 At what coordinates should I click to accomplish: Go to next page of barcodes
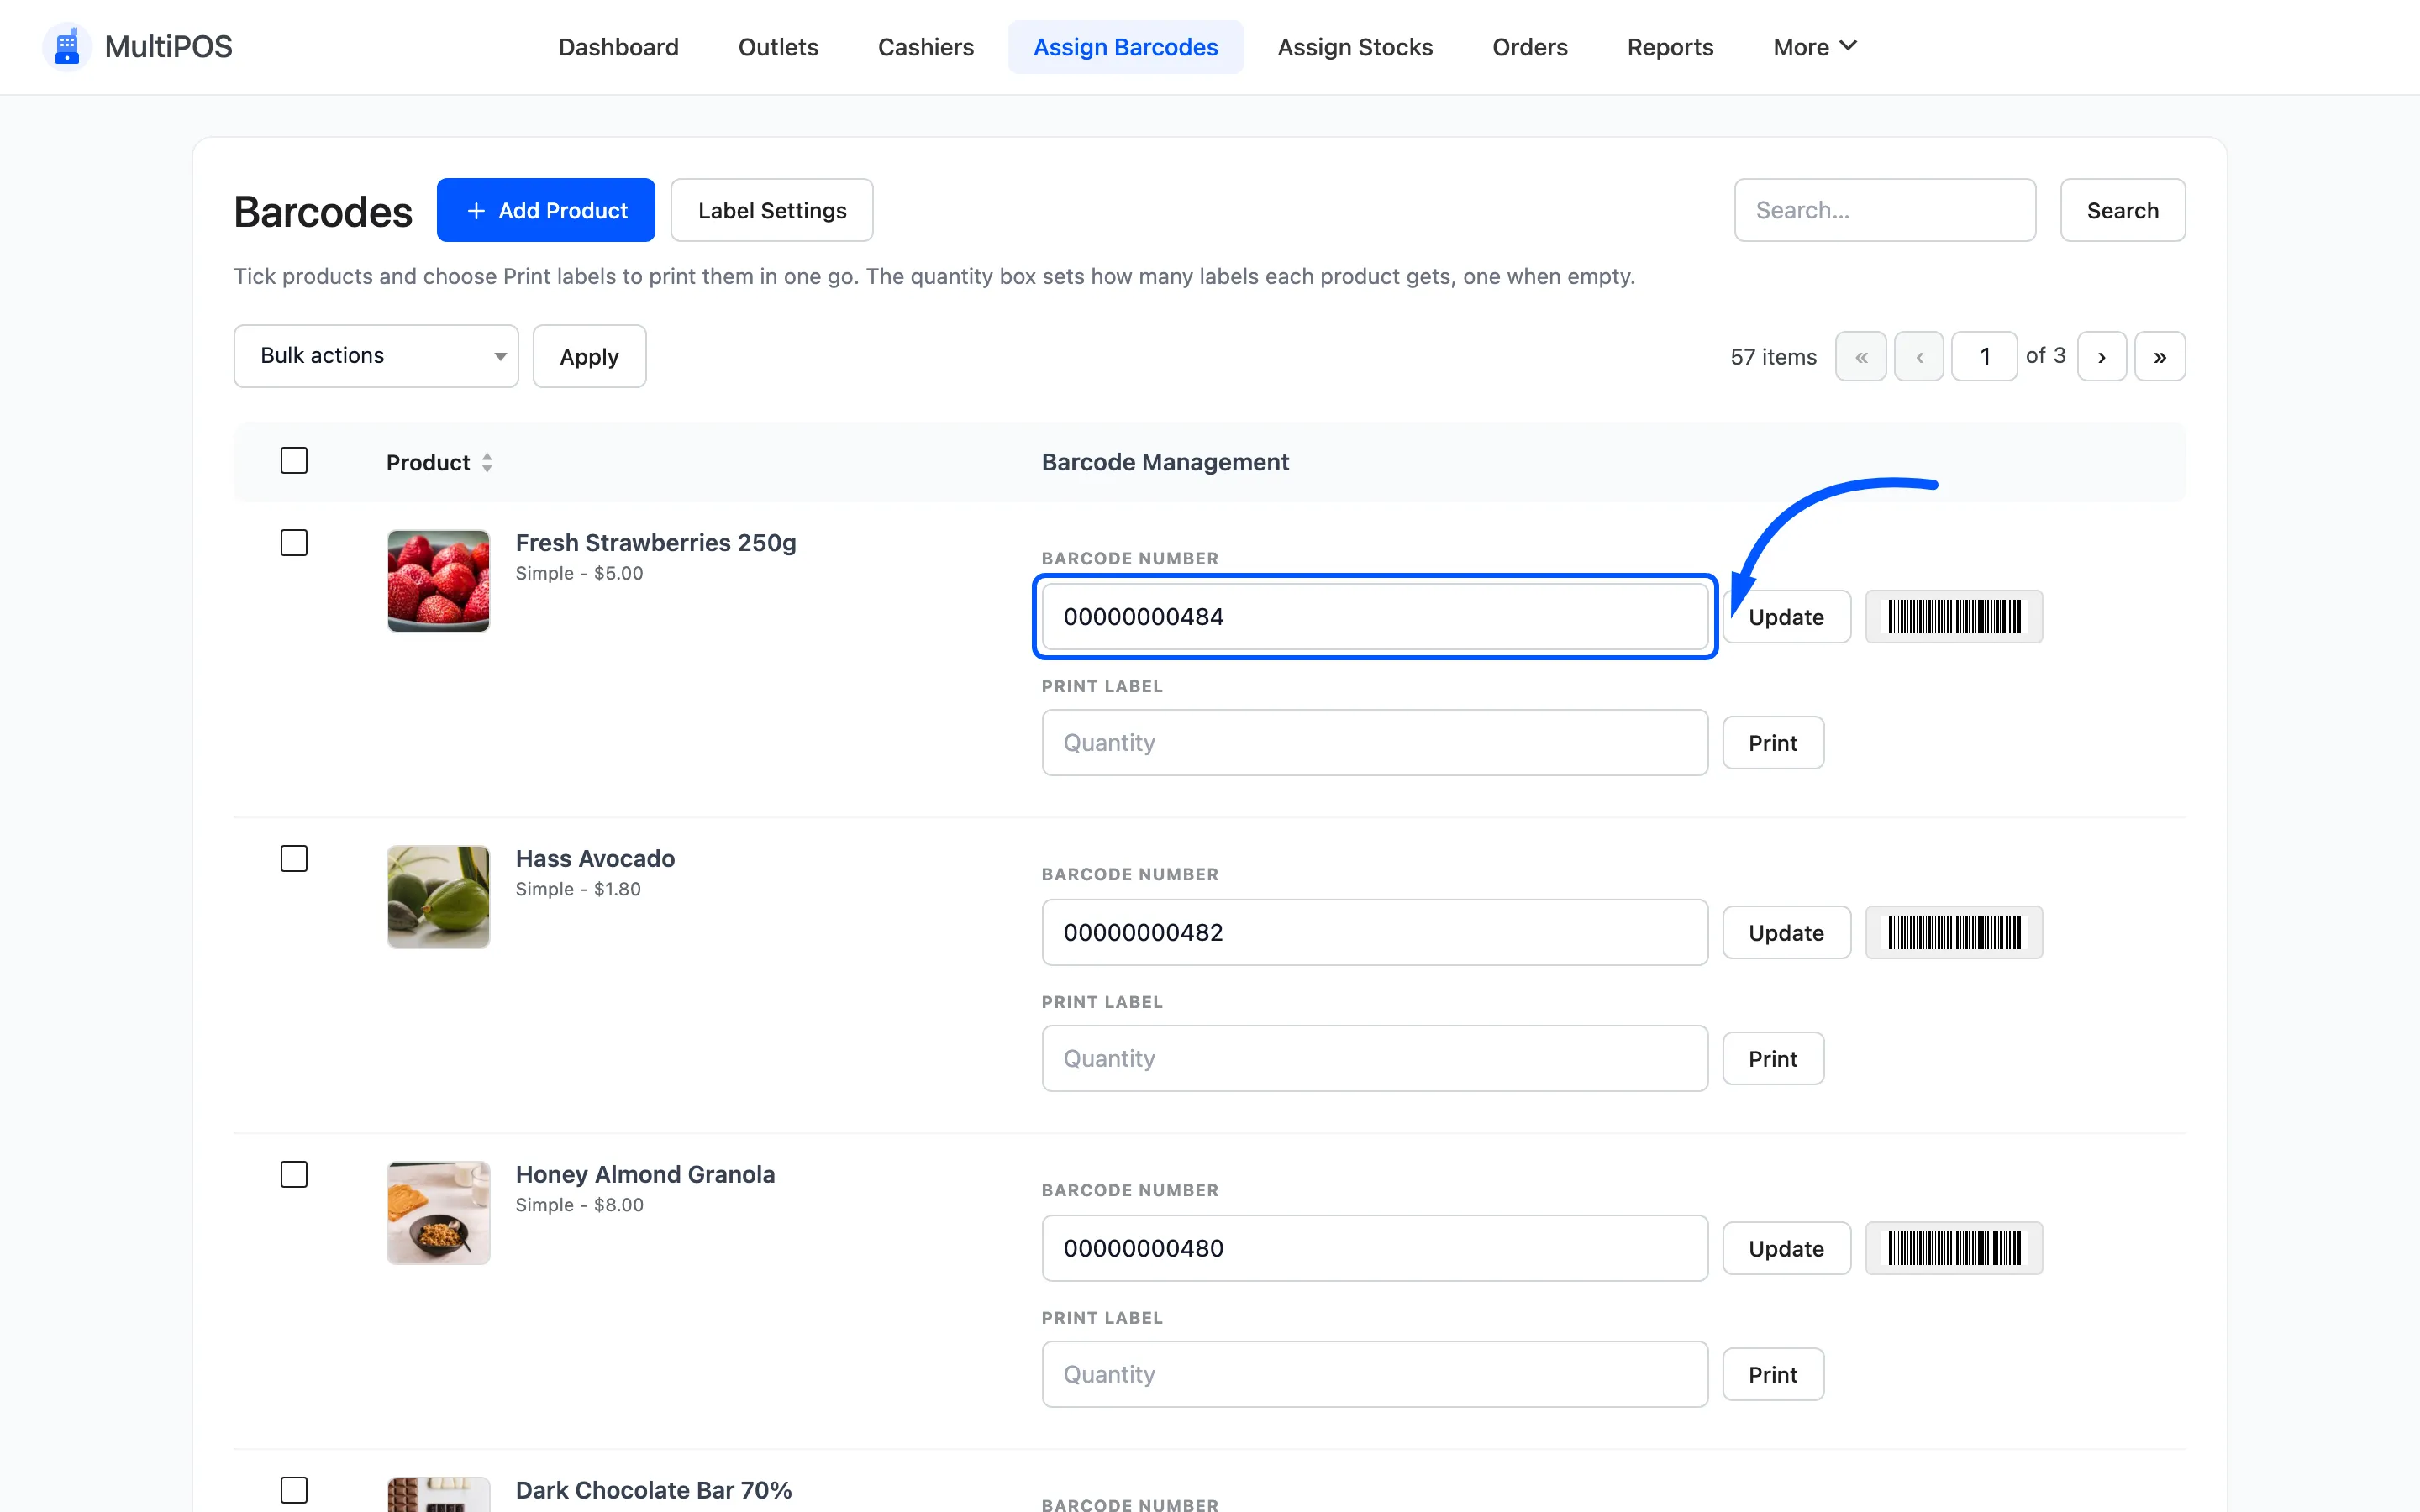[2101, 357]
